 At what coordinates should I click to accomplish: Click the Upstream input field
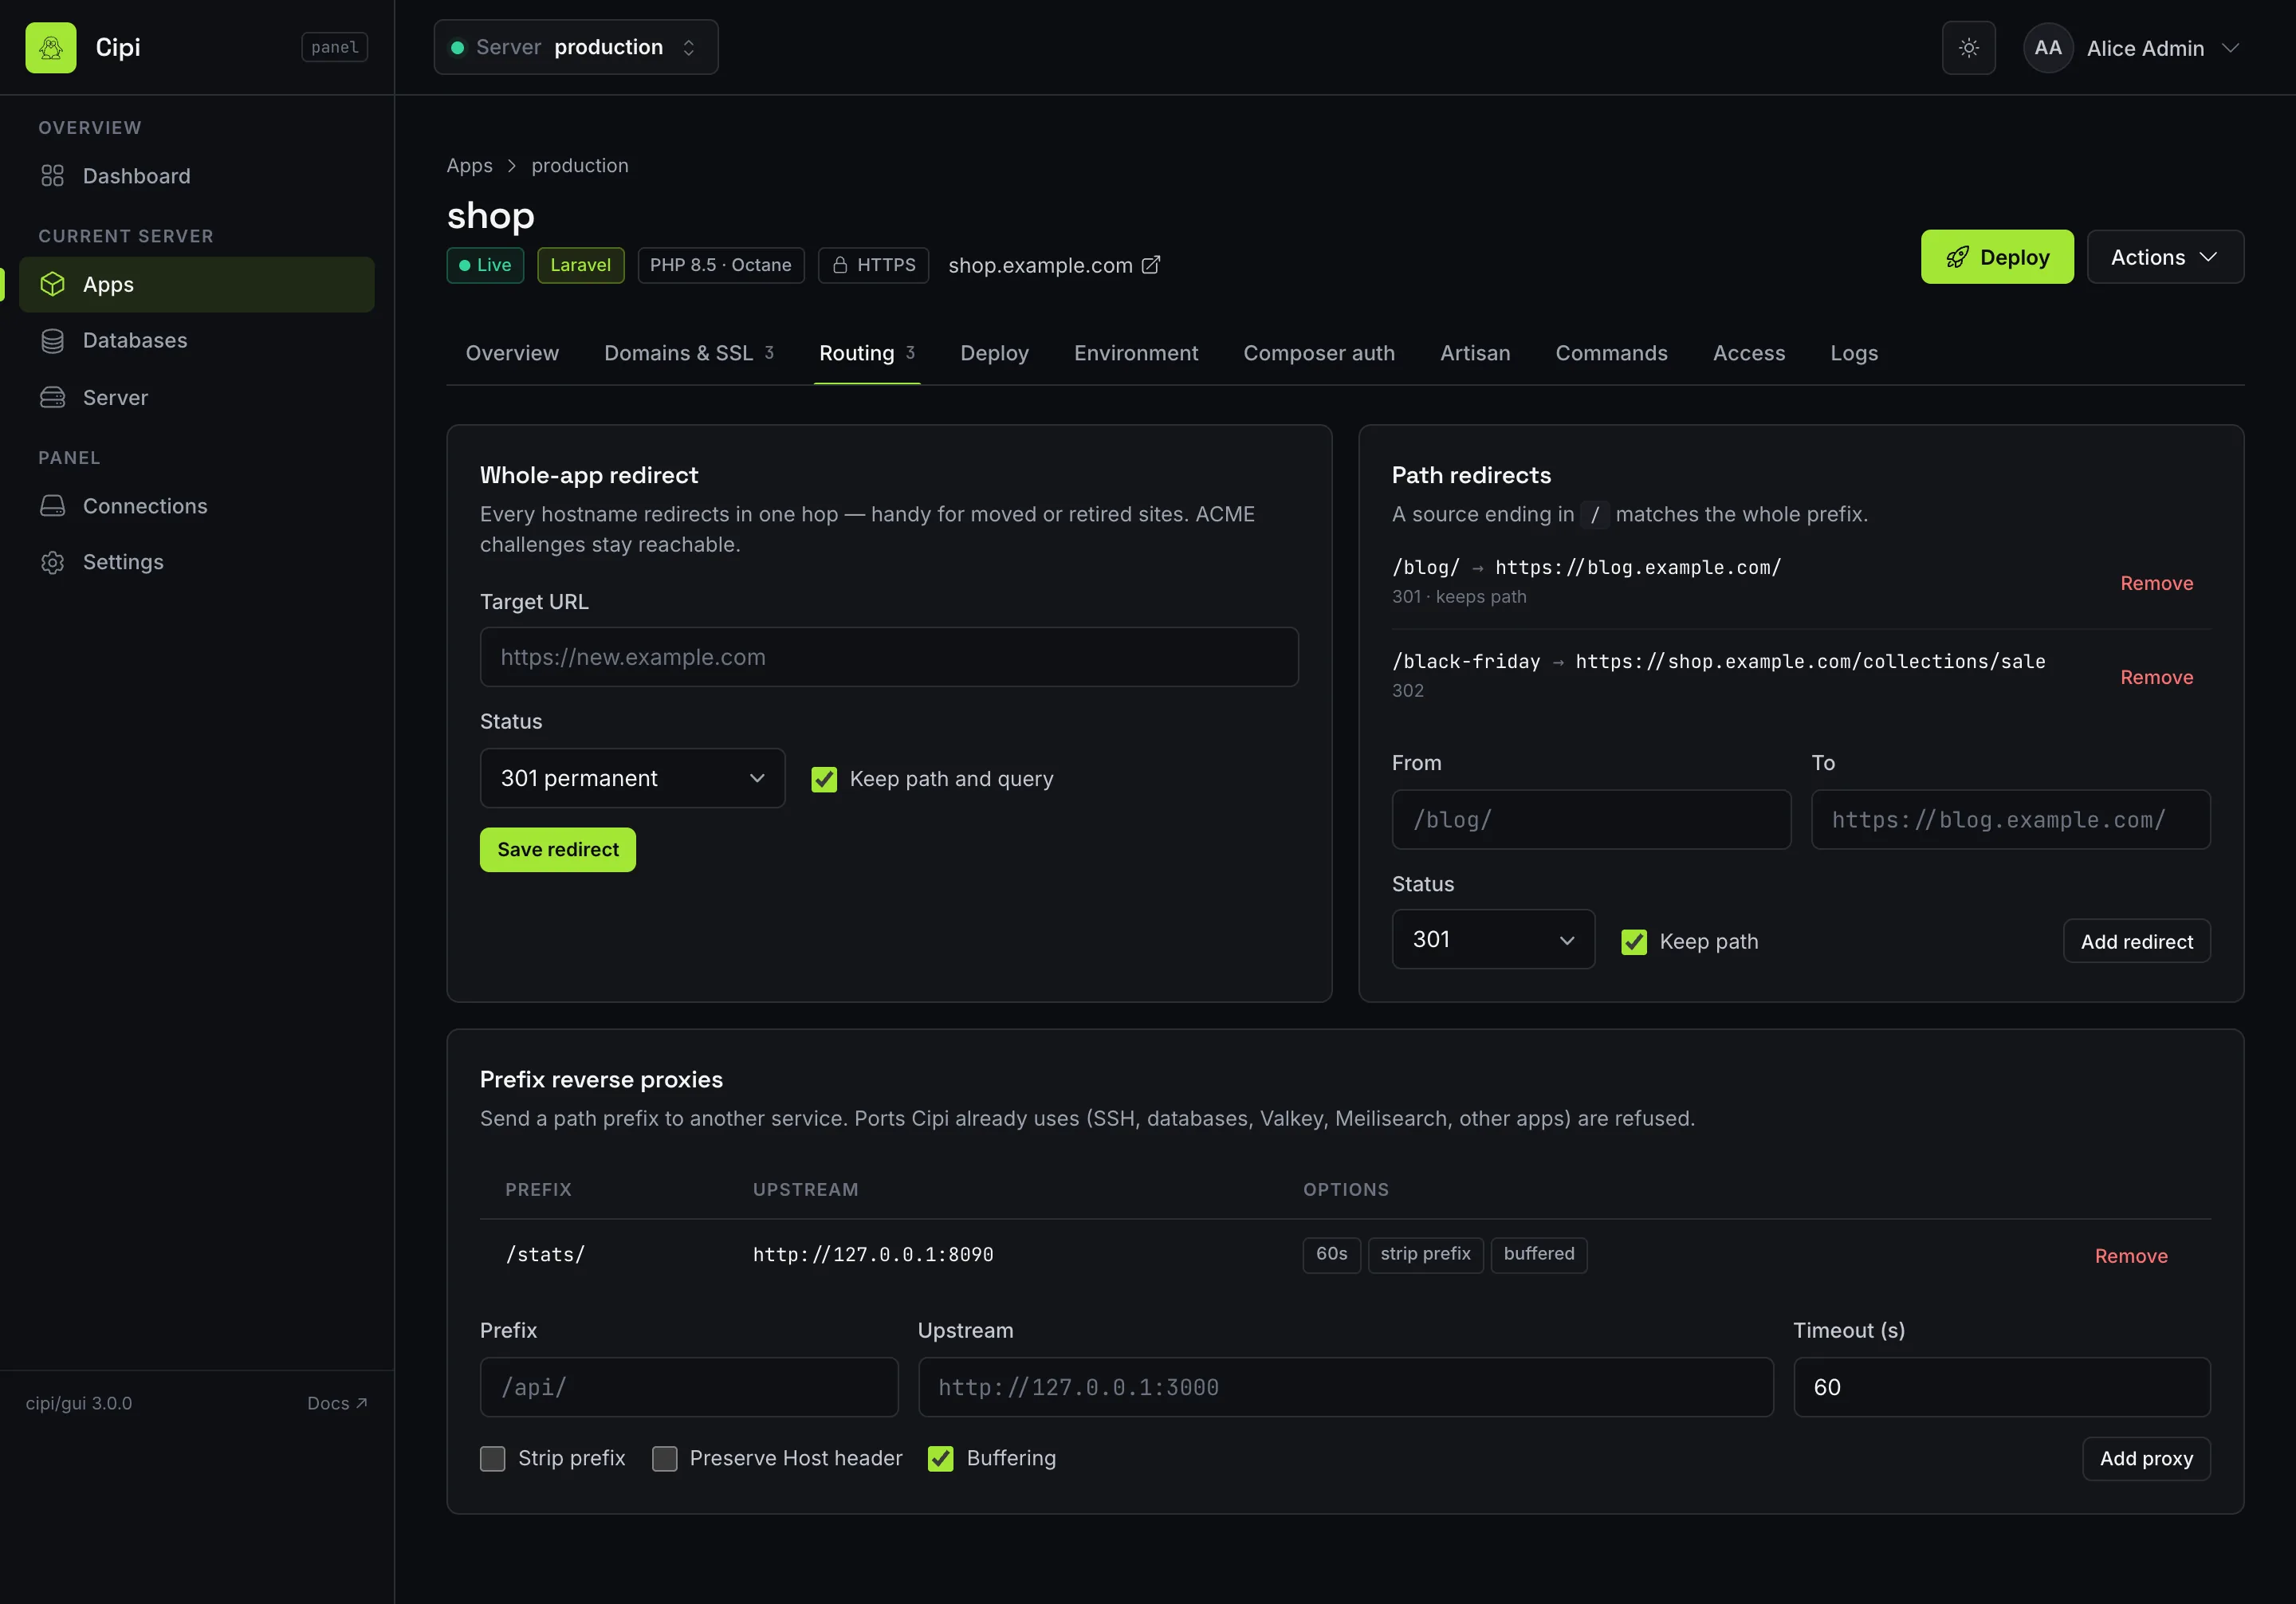1346,1387
